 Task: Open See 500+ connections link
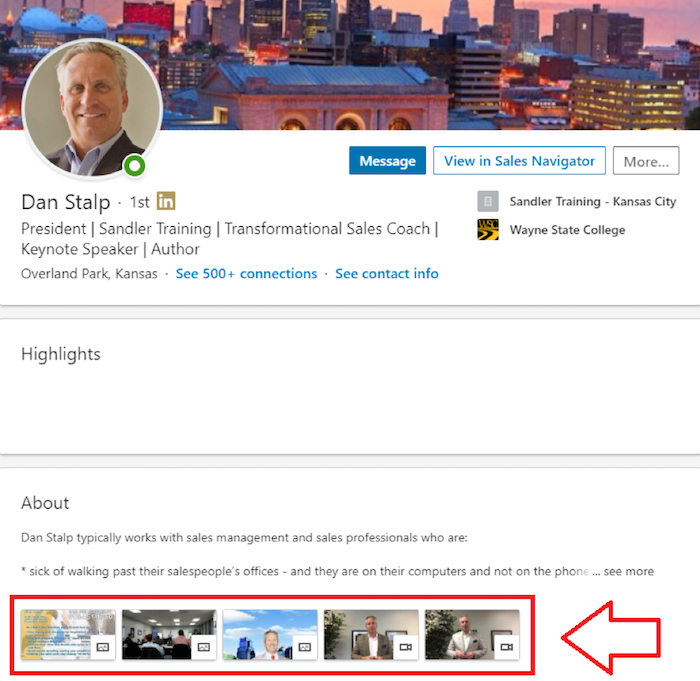point(246,273)
